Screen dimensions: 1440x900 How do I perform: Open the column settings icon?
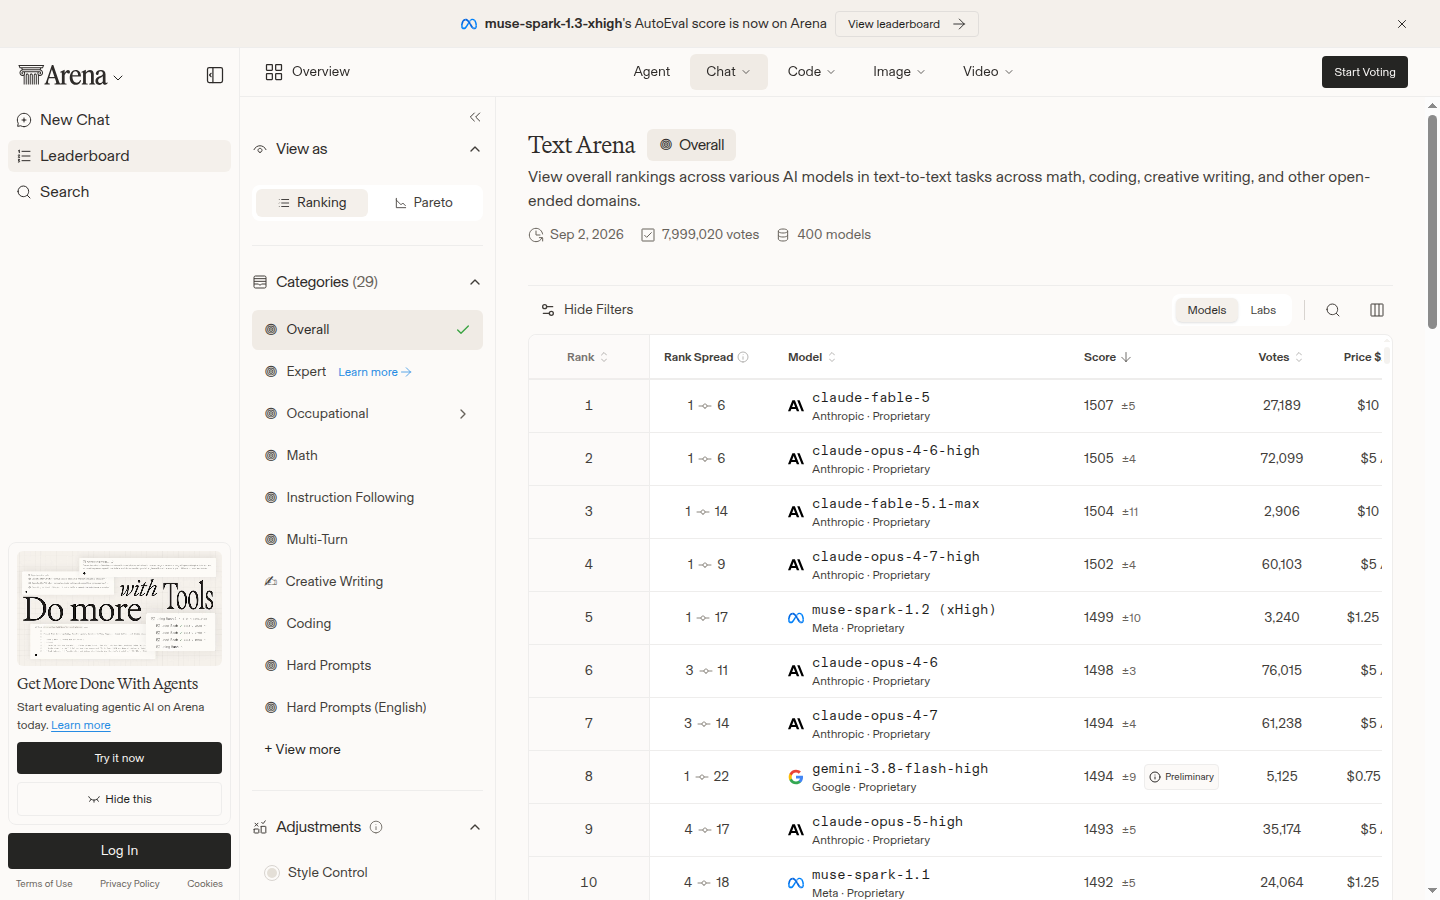click(x=1377, y=310)
